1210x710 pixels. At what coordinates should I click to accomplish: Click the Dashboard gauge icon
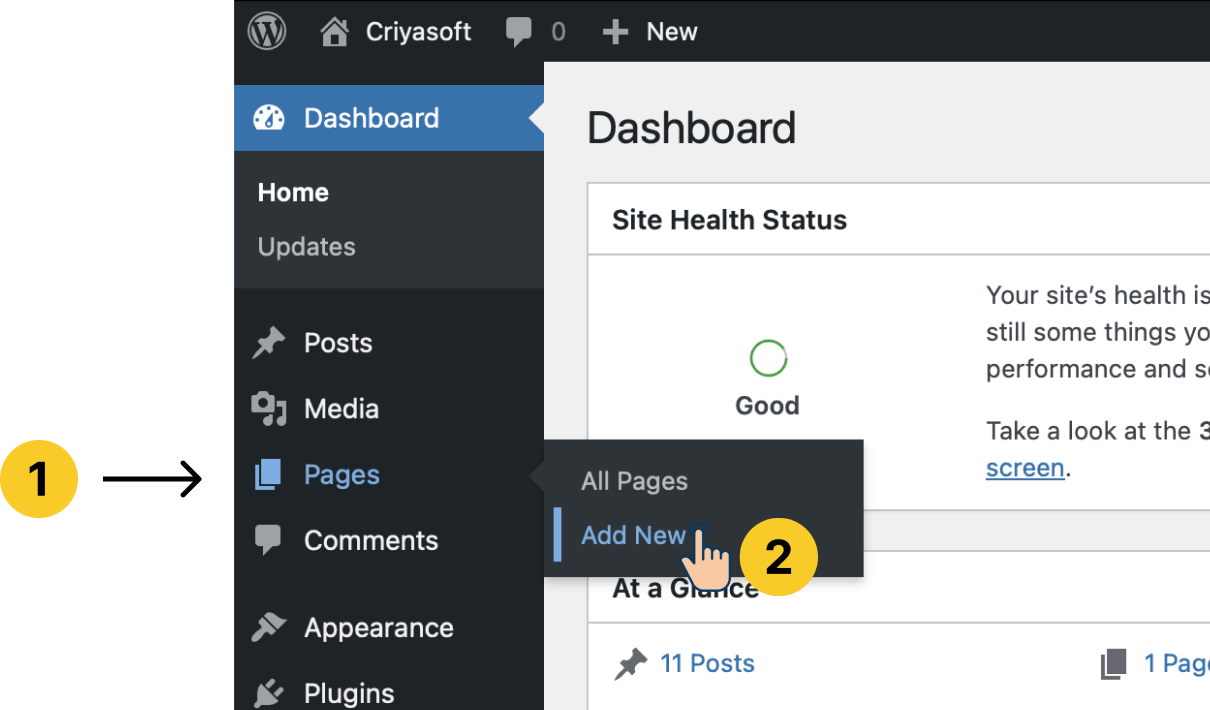click(269, 118)
